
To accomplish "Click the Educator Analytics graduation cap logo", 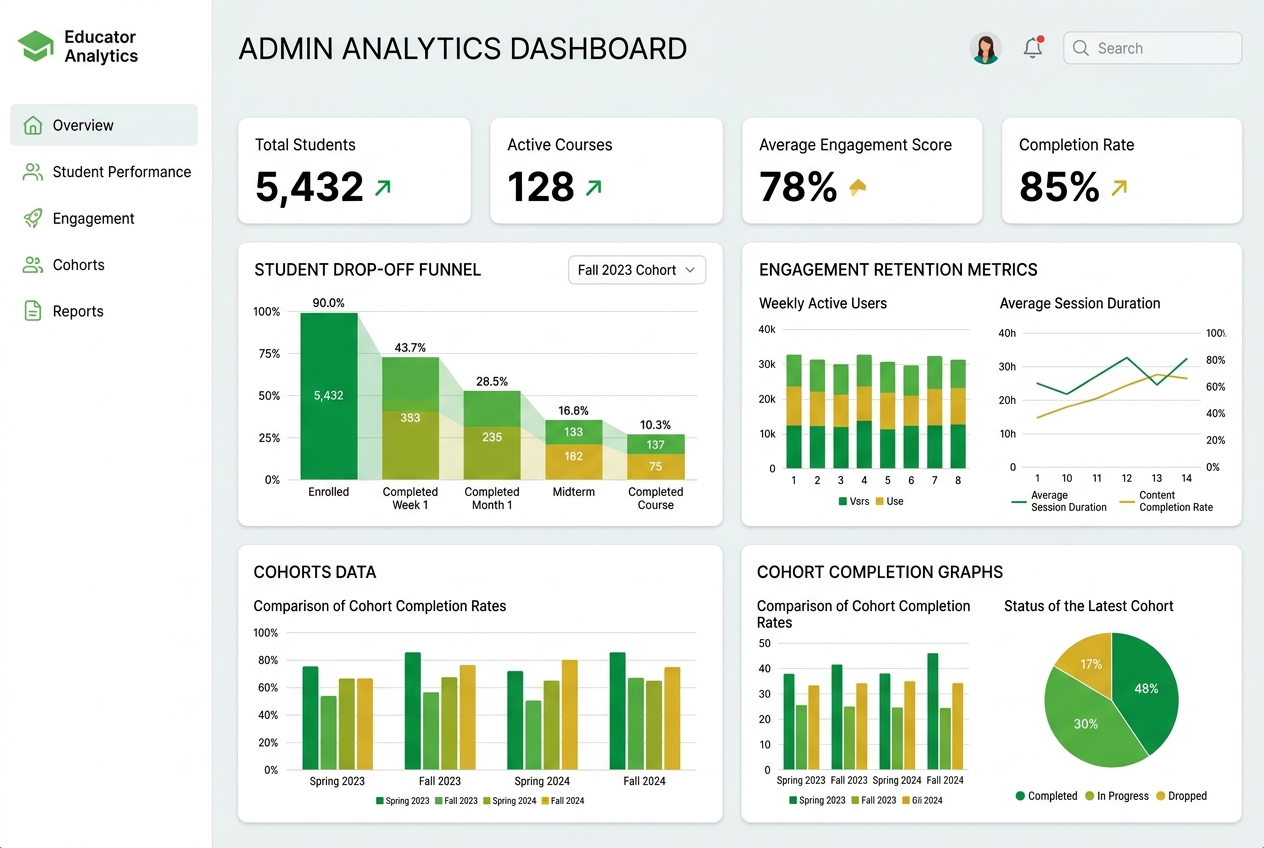I will [36, 46].
